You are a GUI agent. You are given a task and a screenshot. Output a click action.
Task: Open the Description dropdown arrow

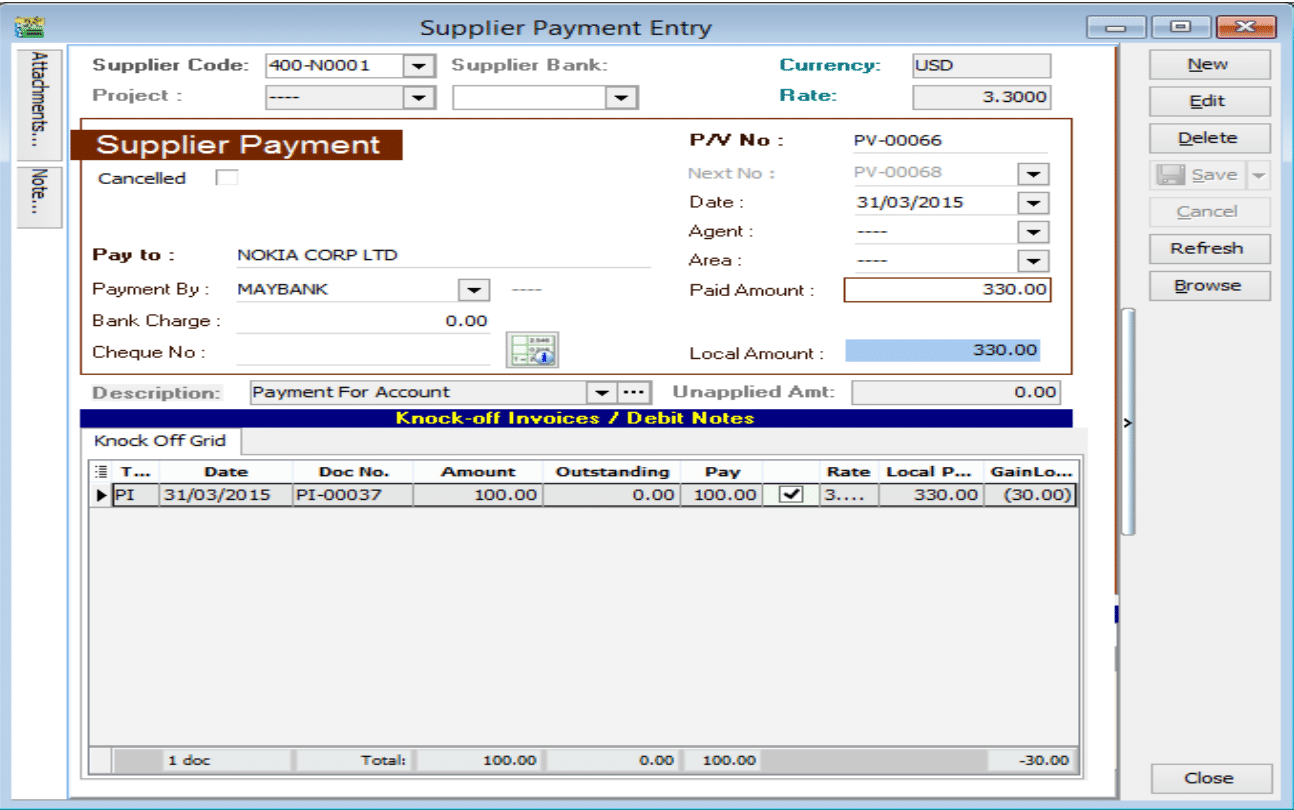point(602,392)
